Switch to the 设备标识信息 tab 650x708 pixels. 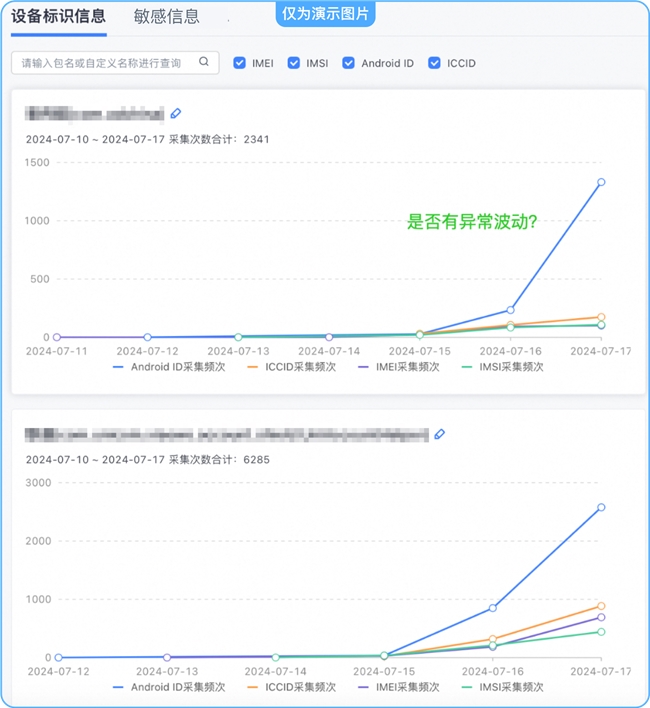pyautogui.click(x=59, y=16)
